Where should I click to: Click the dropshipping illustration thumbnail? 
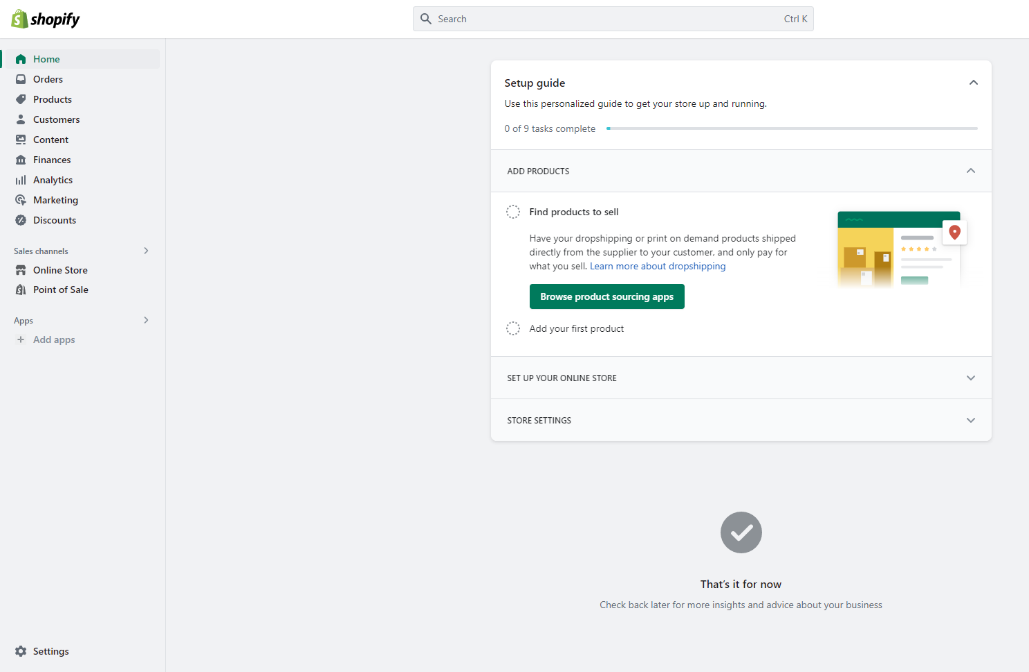point(901,249)
